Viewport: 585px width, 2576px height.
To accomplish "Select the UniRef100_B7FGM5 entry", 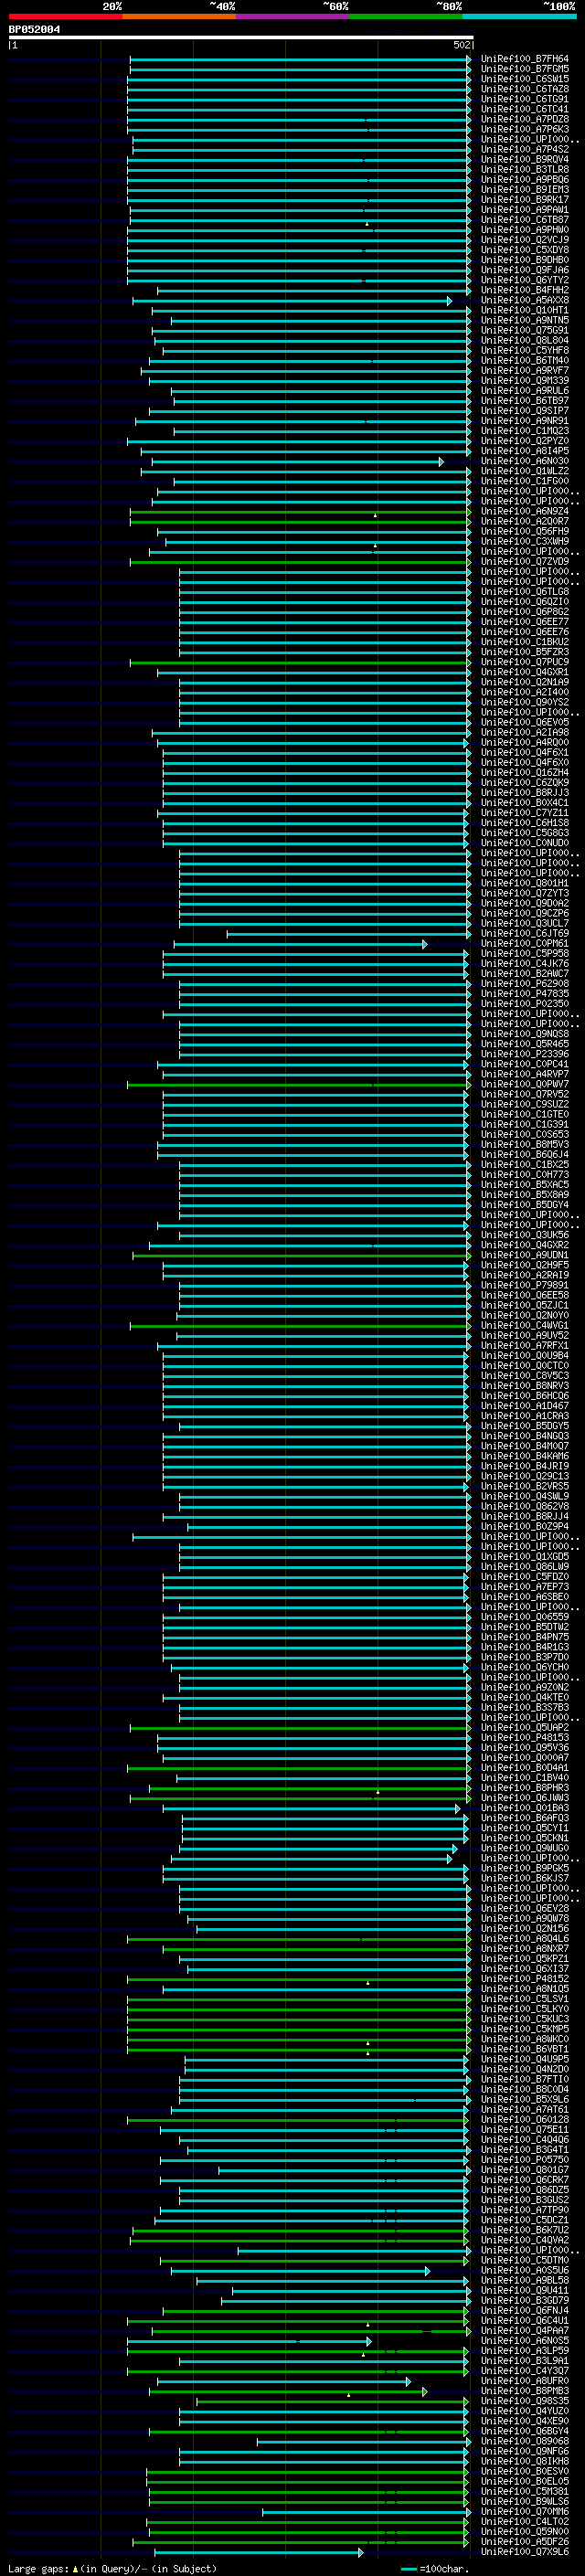I will pos(524,69).
